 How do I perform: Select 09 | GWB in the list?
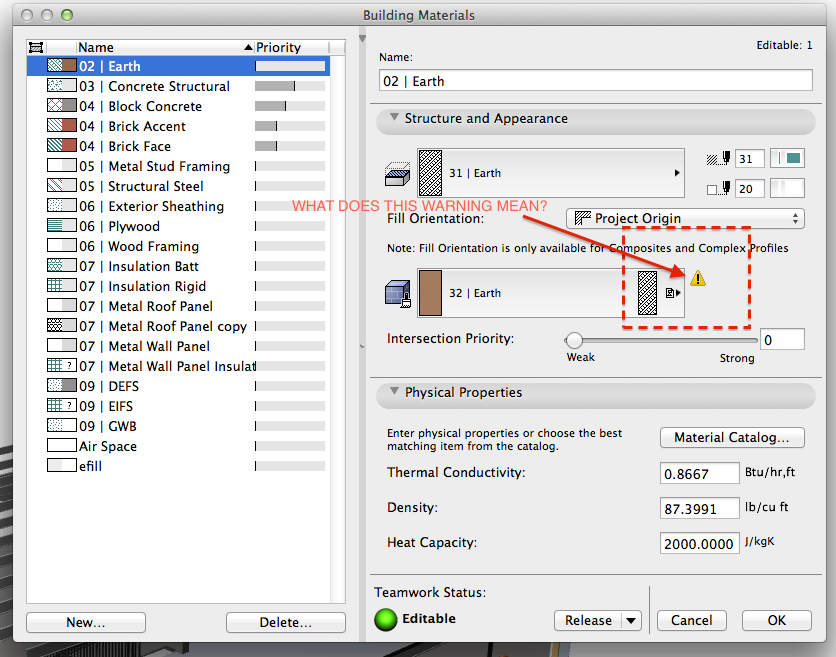click(178, 426)
